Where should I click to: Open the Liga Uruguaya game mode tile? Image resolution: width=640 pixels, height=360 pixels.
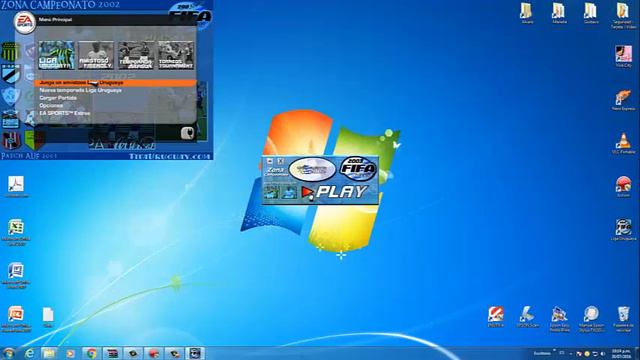pyautogui.click(x=56, y=55)
